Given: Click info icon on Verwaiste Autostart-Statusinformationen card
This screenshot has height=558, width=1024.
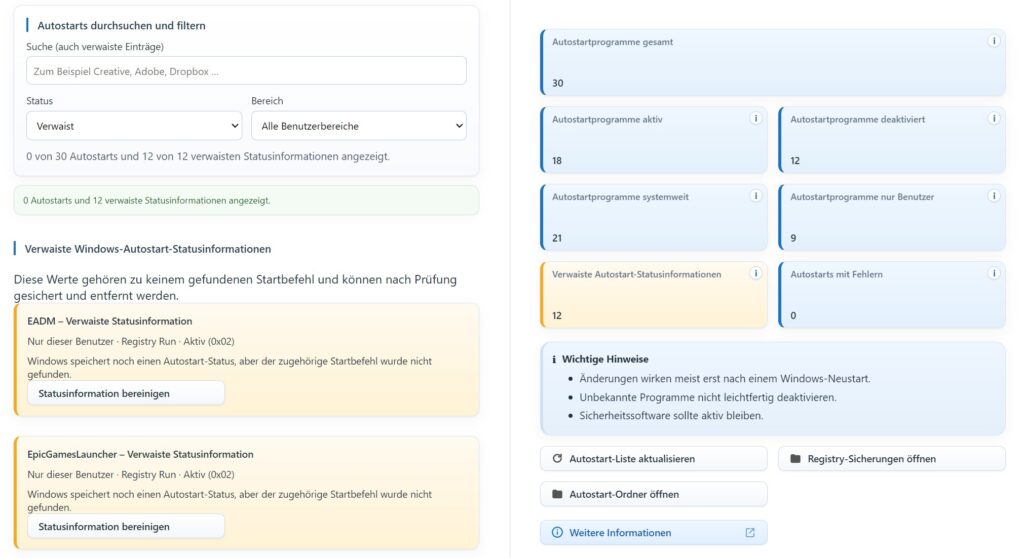Looking at the screenshot, I should point(756,273).
